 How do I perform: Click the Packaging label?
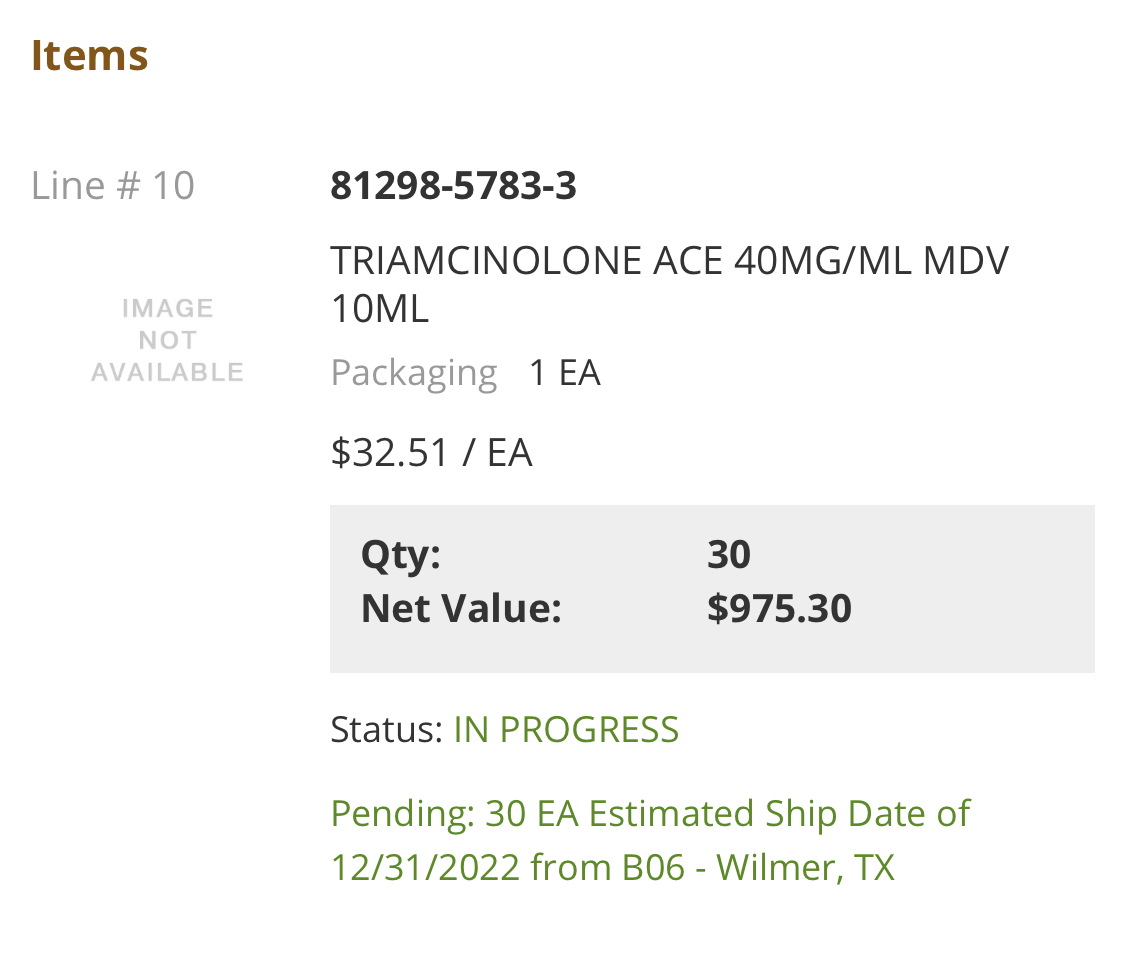click(414, 373)
